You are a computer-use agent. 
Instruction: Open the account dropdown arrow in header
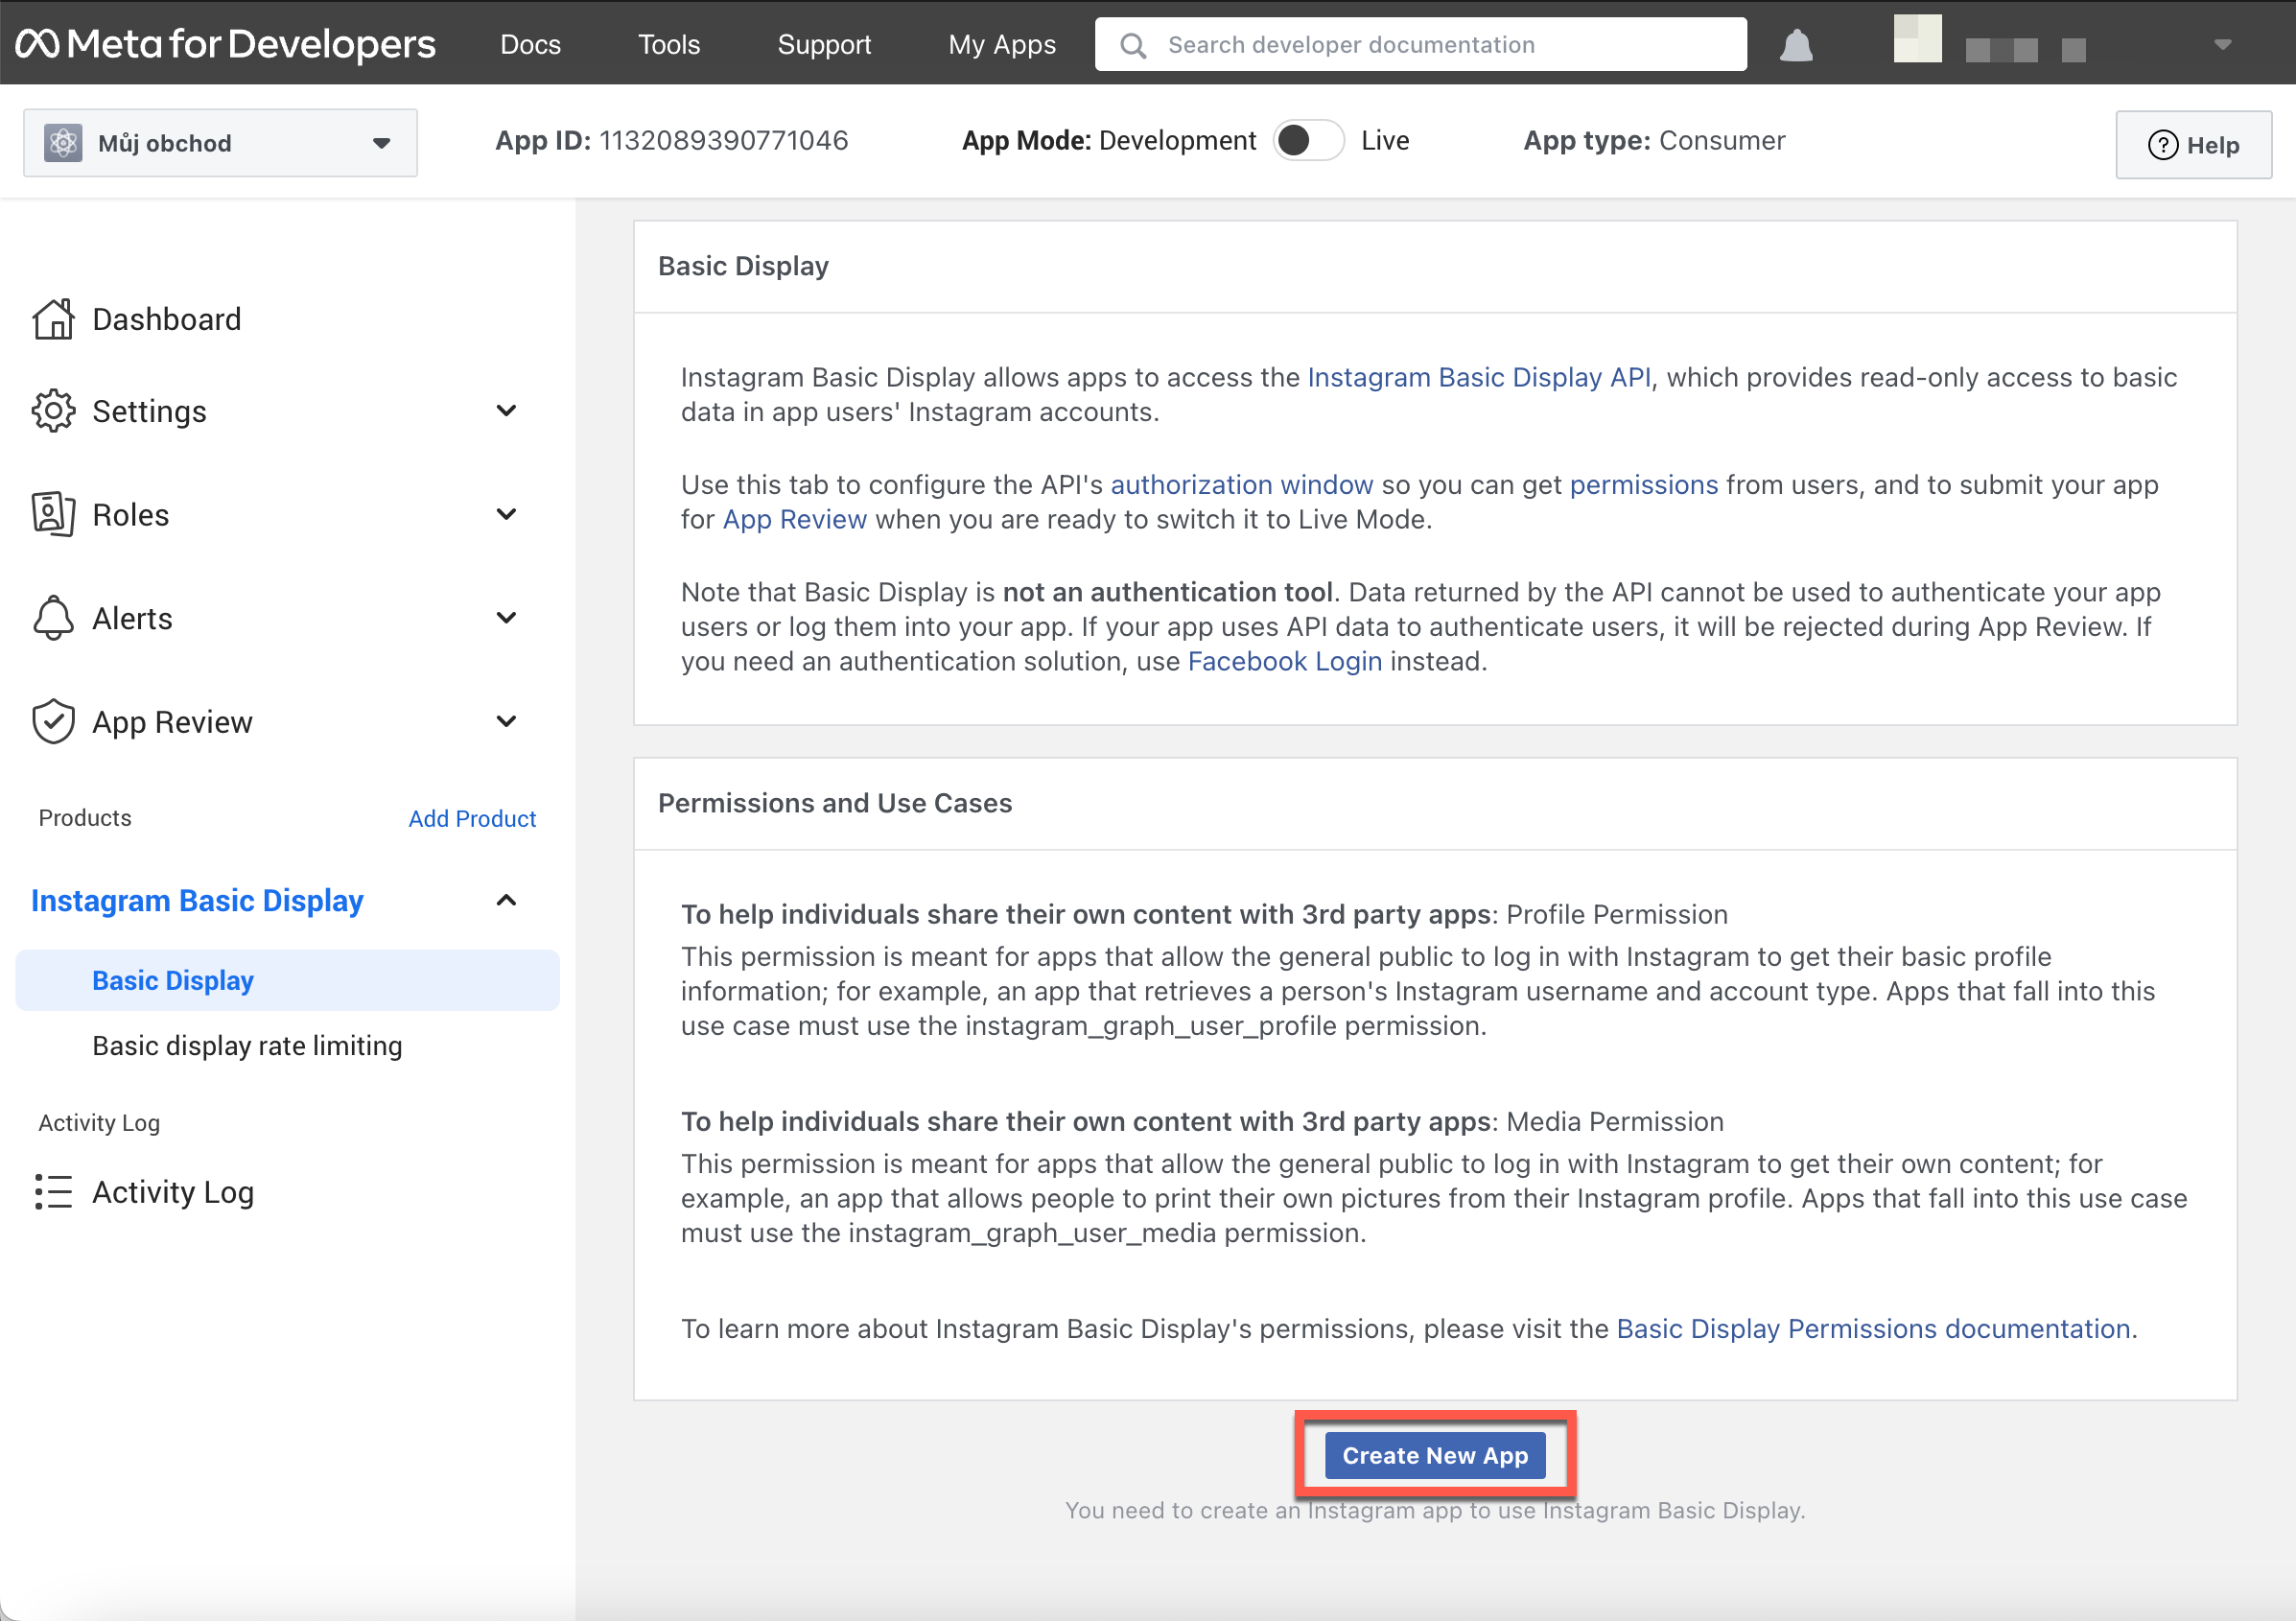pos(2222,44)
